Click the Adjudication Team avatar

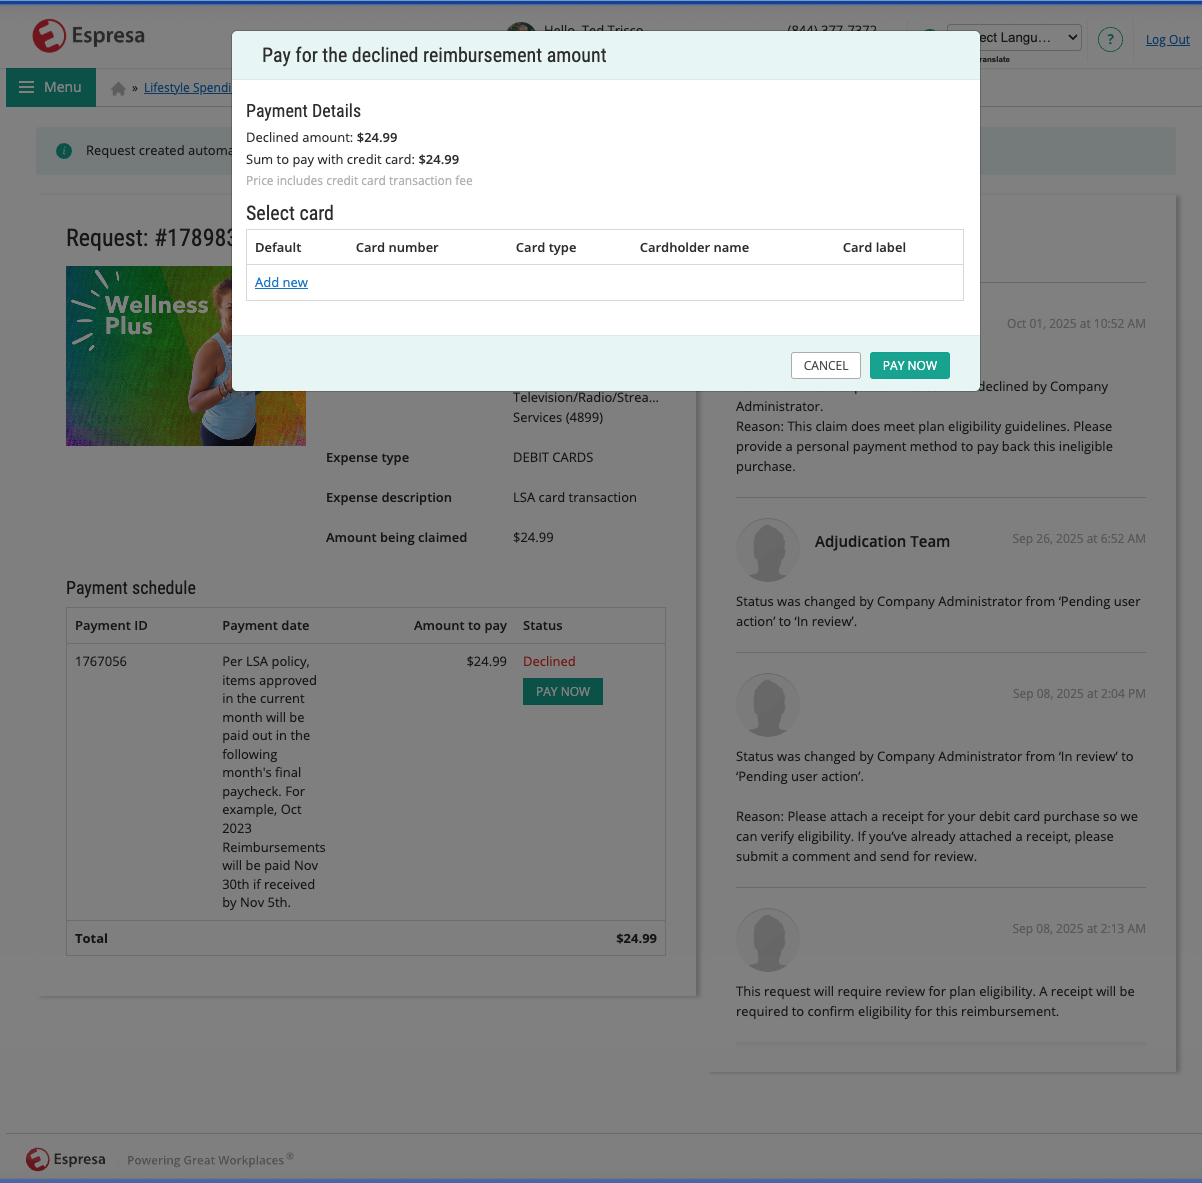click(x=768, y=549)
